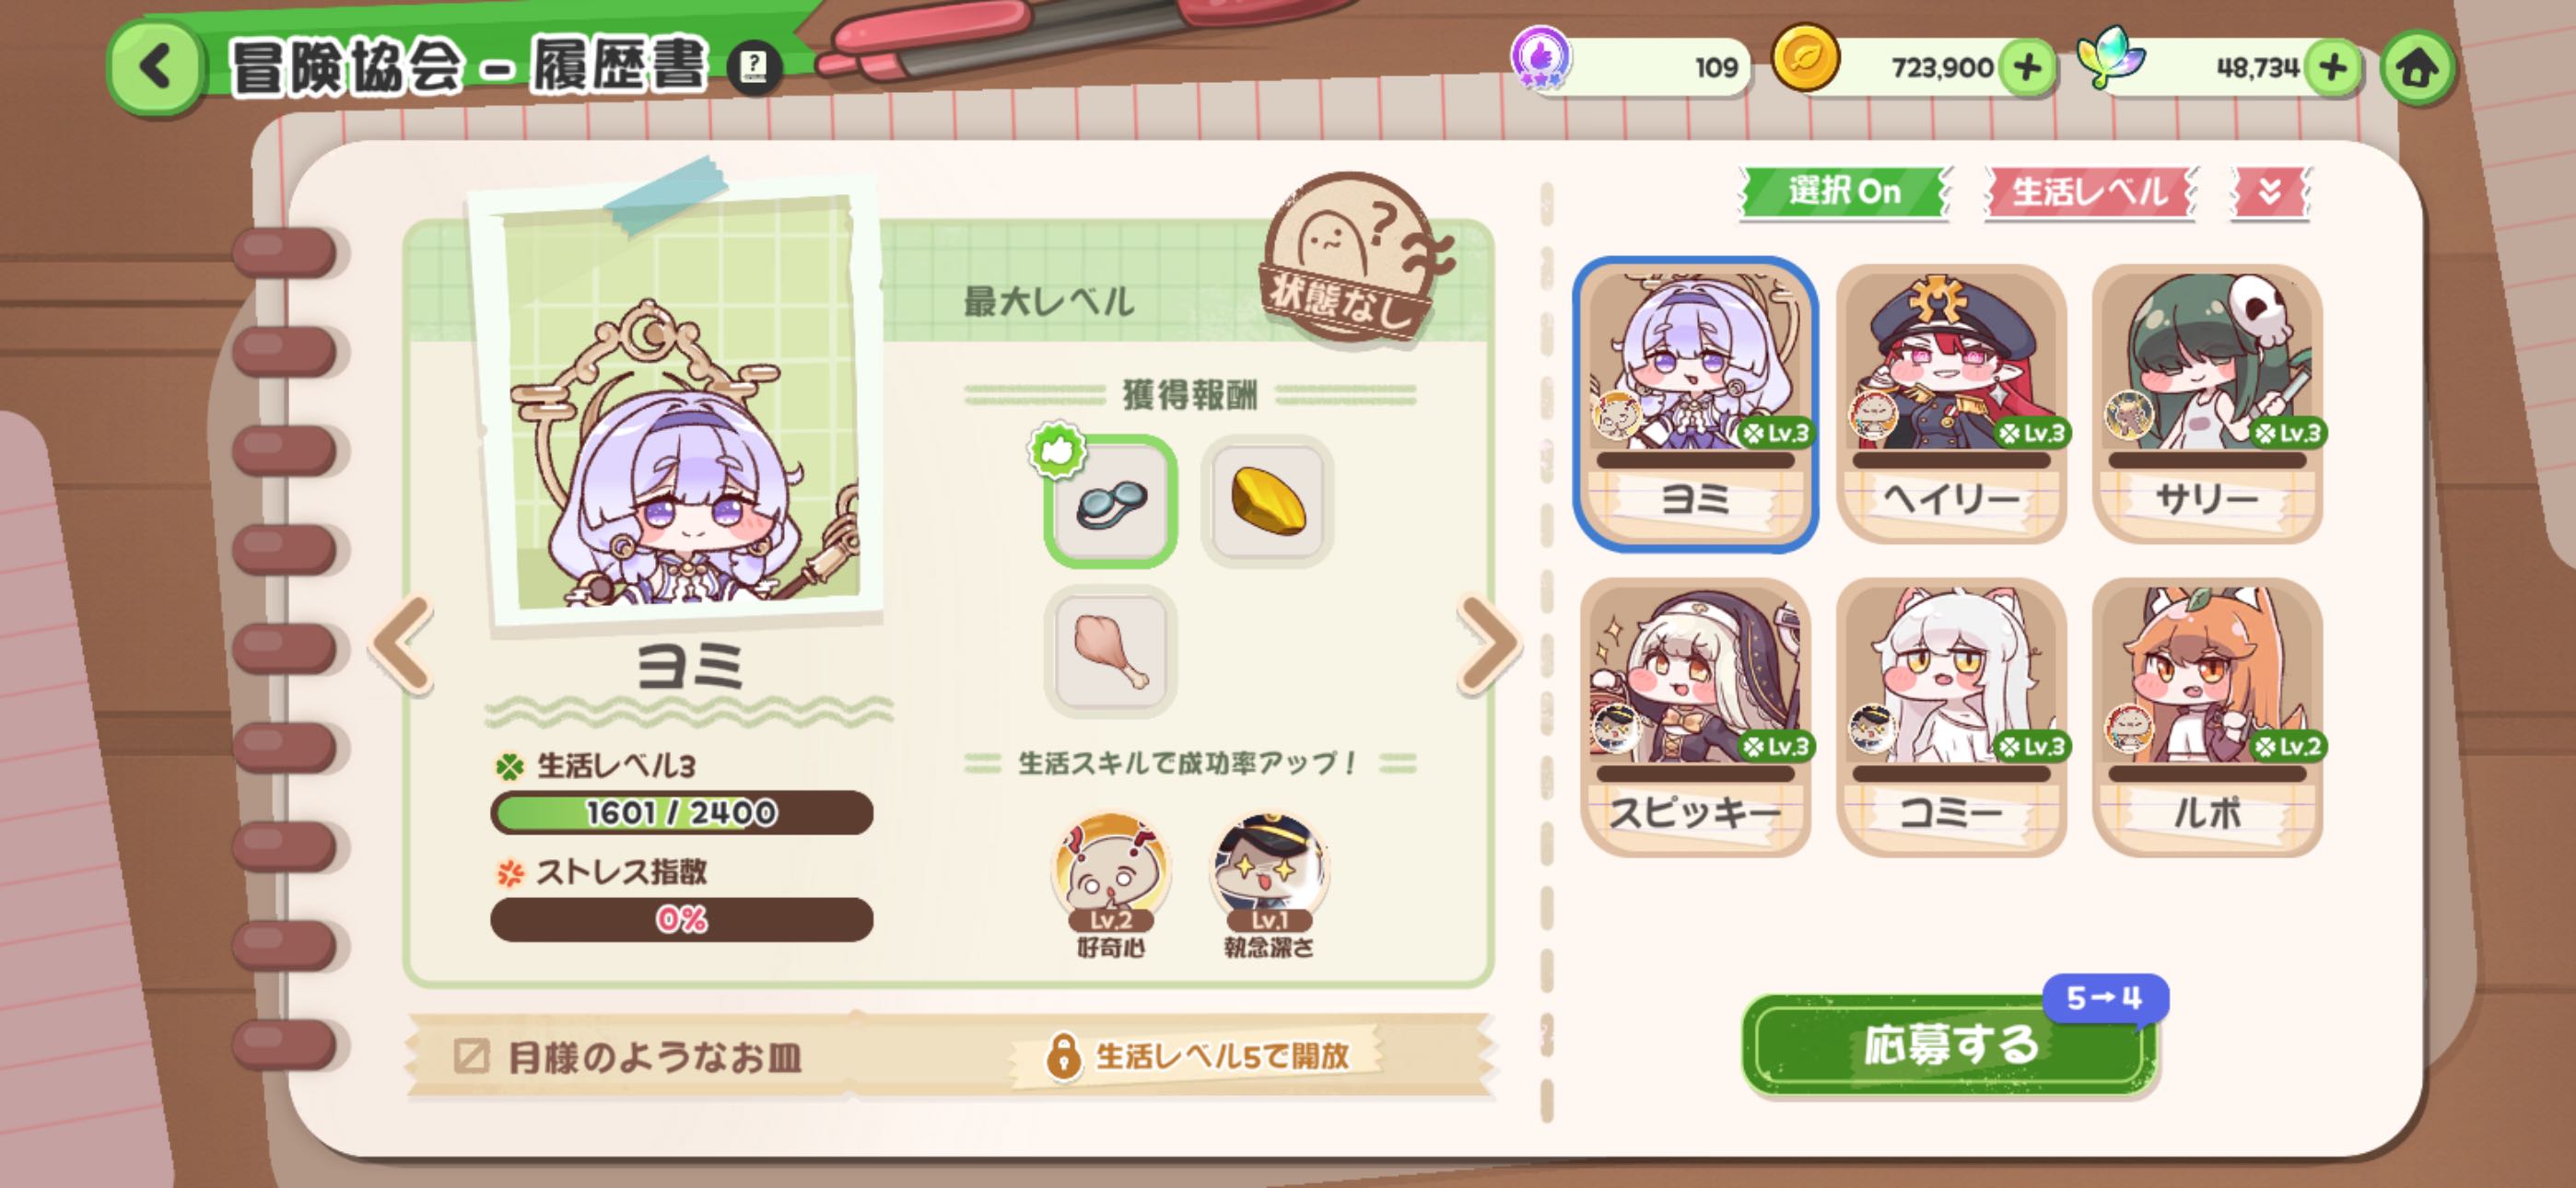Show next character with right arrow
This screenshot has width=2576, height=1188.
pos(1487,644)
